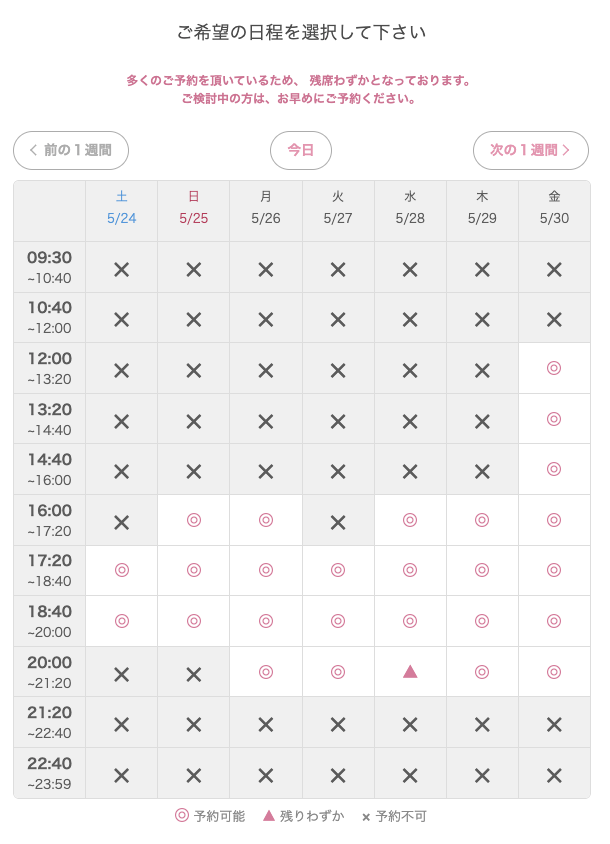Select Tuesday 5/27 20:00 available slot

(338, 672)
